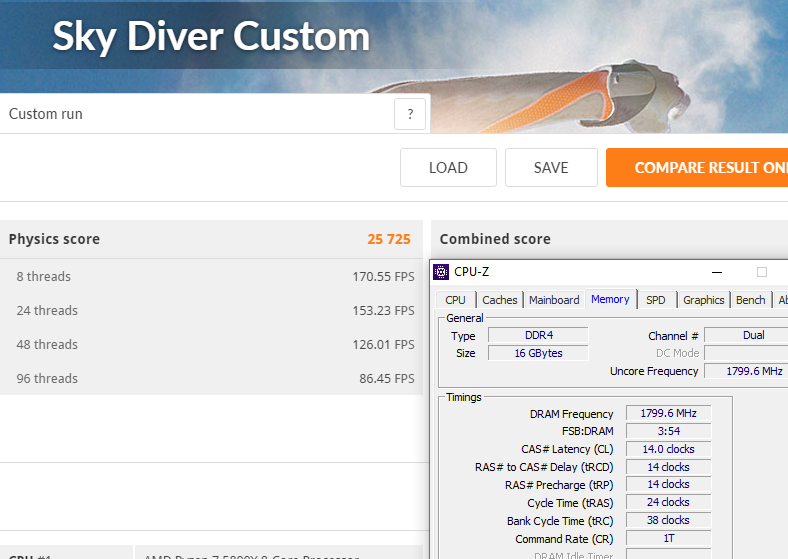788x559 pixels.
Task: Open the SPD tab in CPU-Z
Action: point(656,300)
